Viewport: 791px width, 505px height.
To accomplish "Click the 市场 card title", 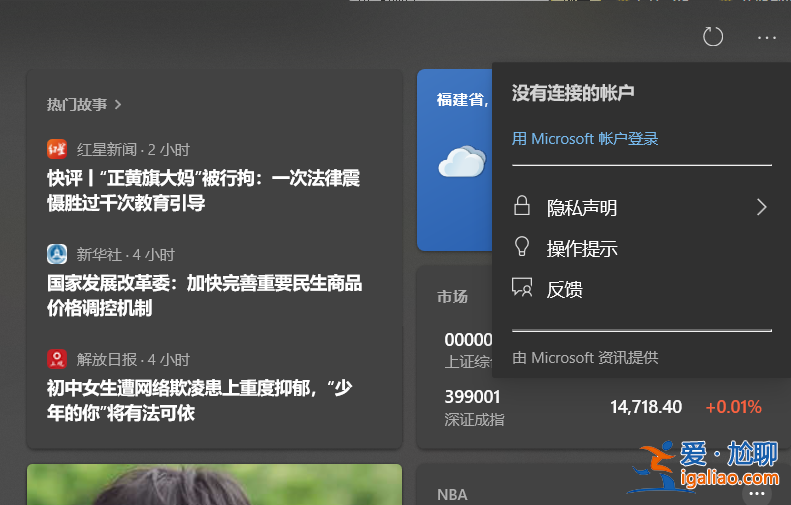I will coord(452,297).
